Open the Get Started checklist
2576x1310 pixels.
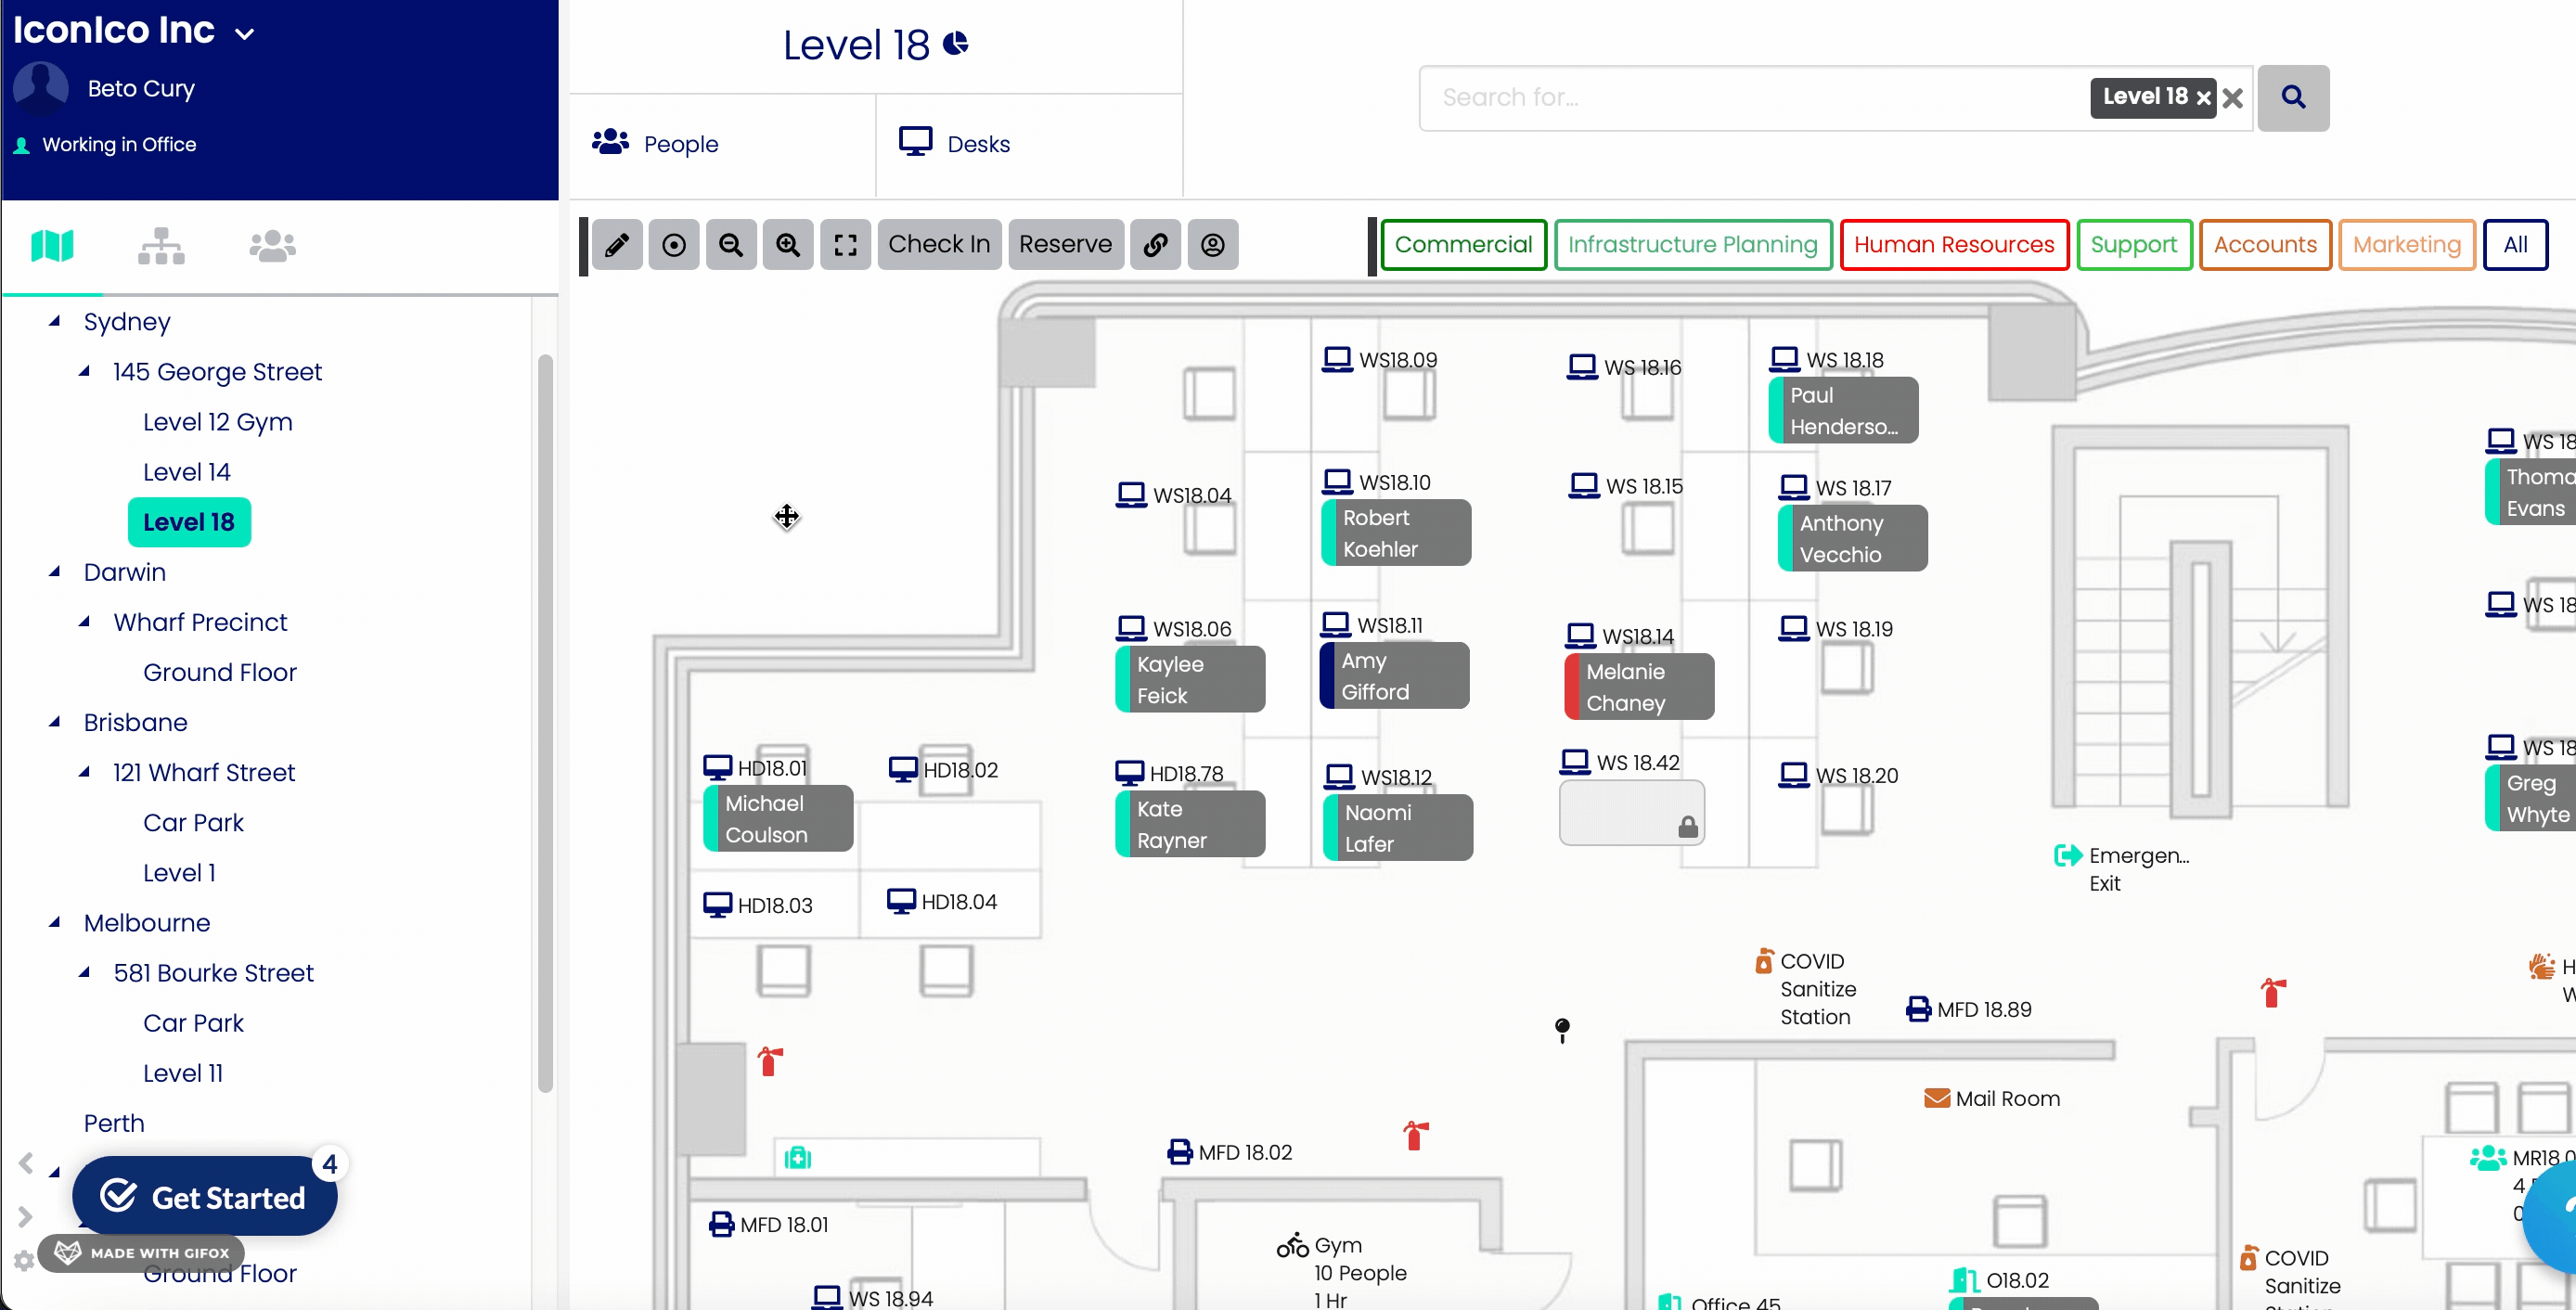tap(203, 1196)
